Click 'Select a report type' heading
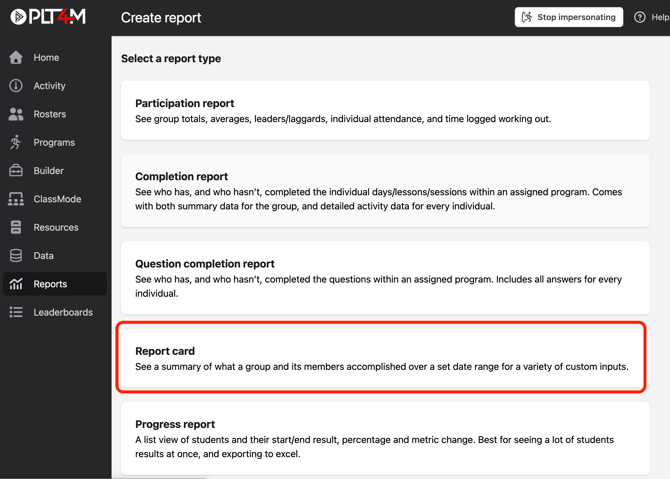Image resolution: width=670 pixels, height=479 pixels. (x=171, y=59)
